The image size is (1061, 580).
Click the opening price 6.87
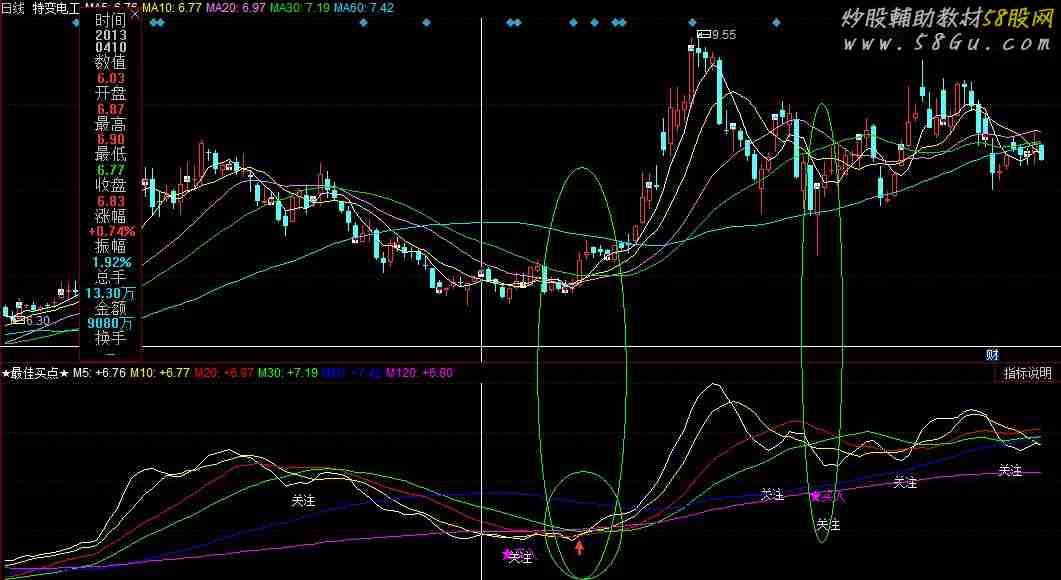[110, 110]
